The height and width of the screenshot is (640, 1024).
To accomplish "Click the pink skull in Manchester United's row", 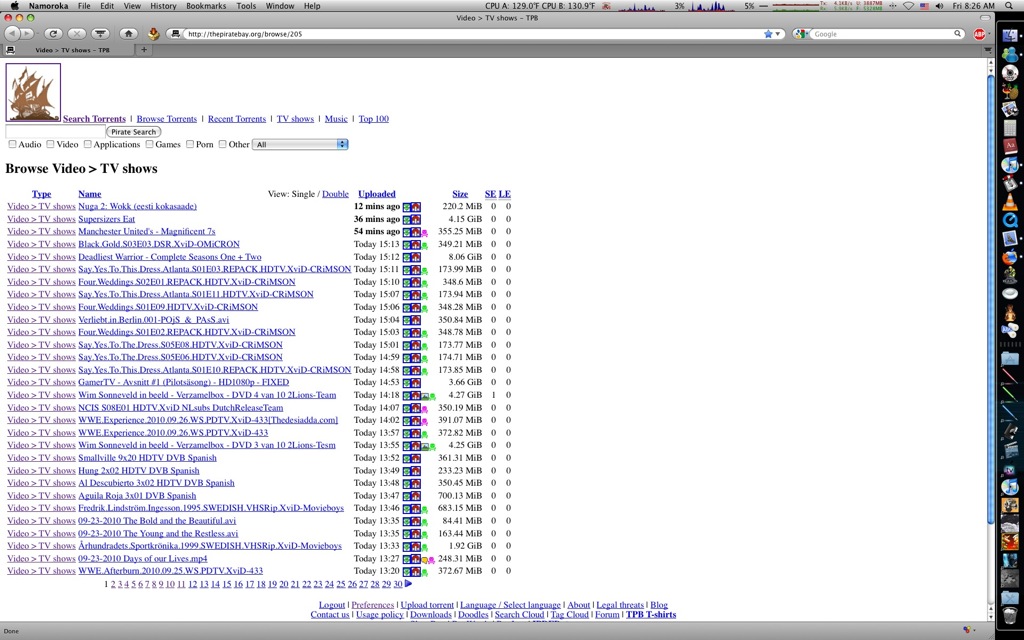I will pyautogui.click(x=424, y=233).
